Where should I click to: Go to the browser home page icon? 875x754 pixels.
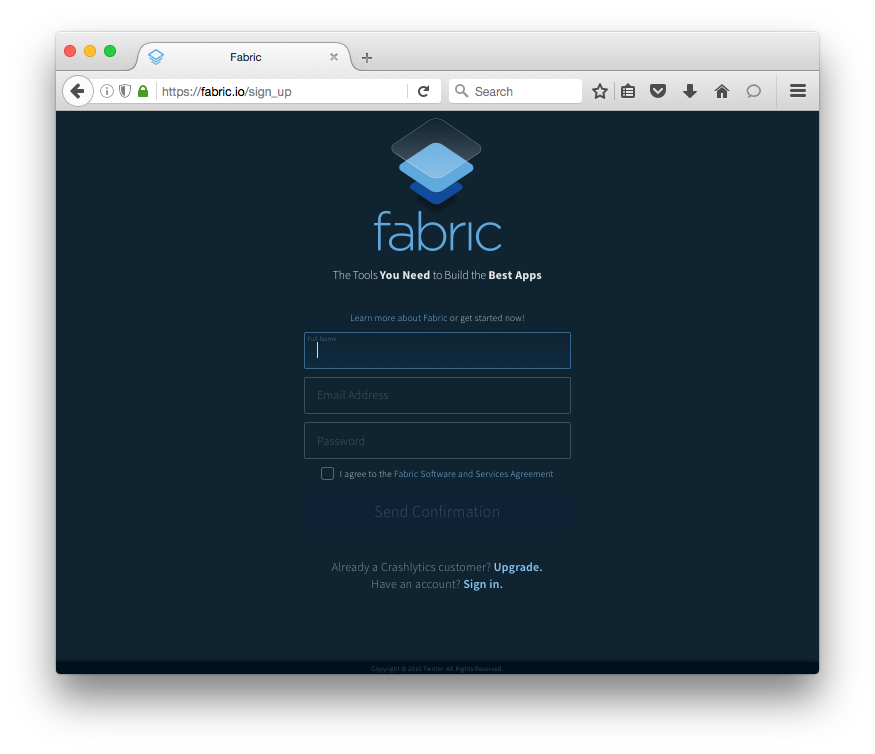tap(722, 90)
